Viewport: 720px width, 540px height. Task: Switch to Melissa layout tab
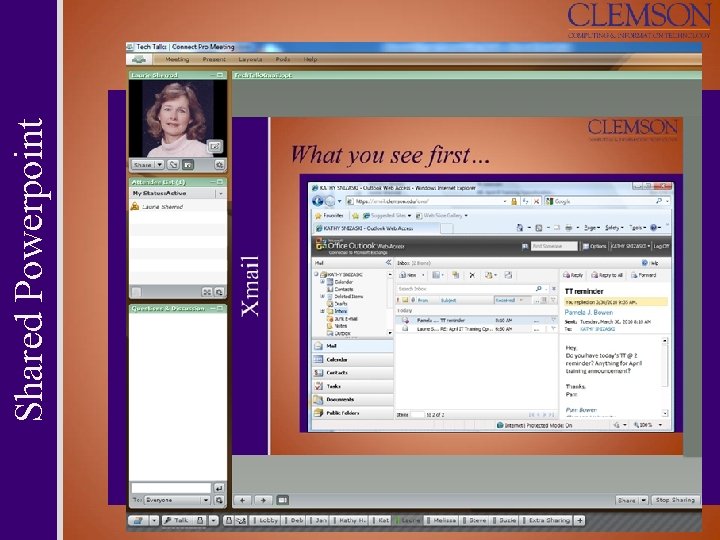click(x=443, y=520)
